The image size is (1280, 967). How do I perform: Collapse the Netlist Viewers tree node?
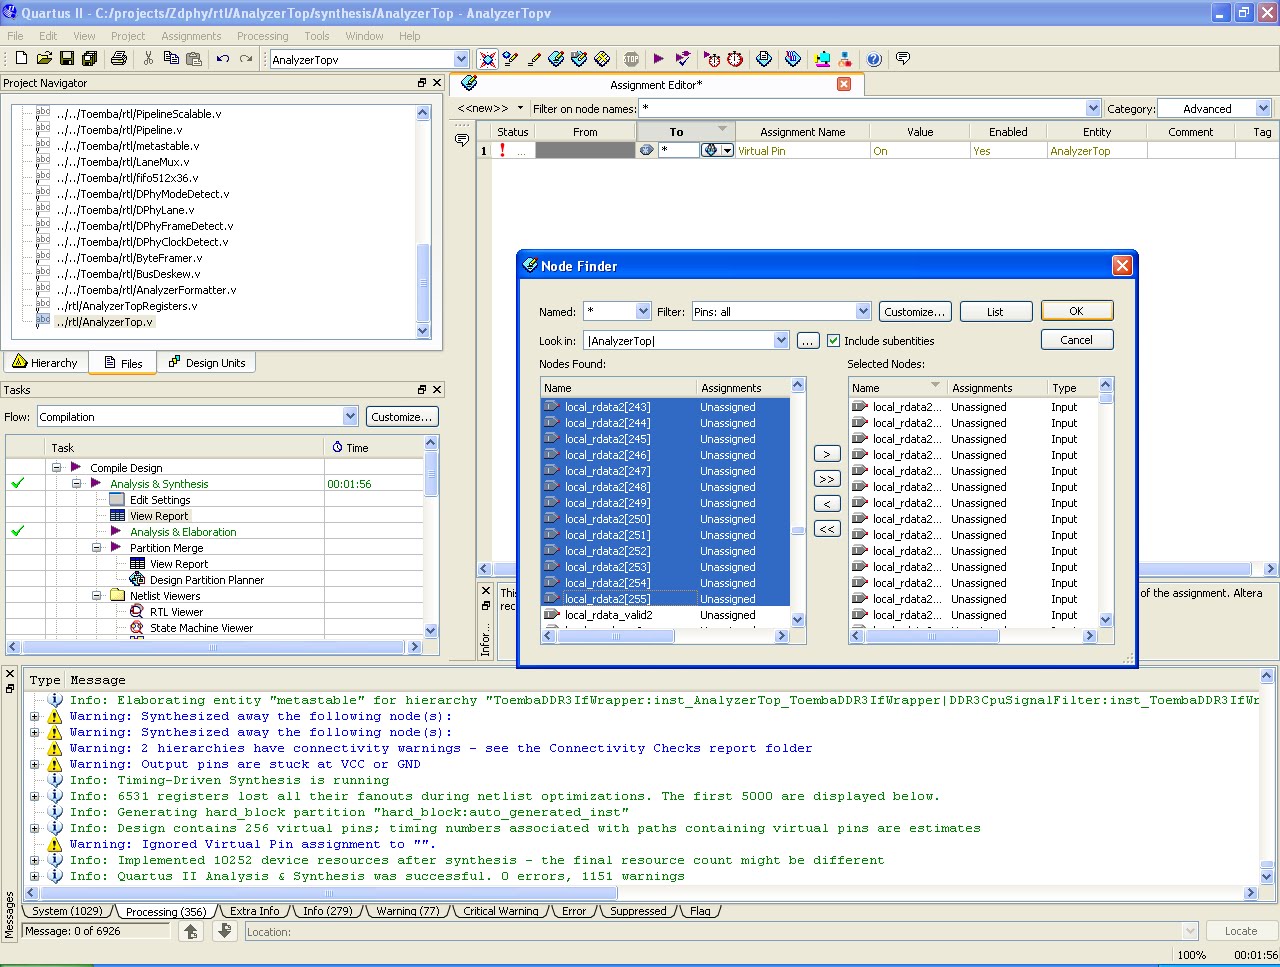pyautogui.click(x=97, y=596)
